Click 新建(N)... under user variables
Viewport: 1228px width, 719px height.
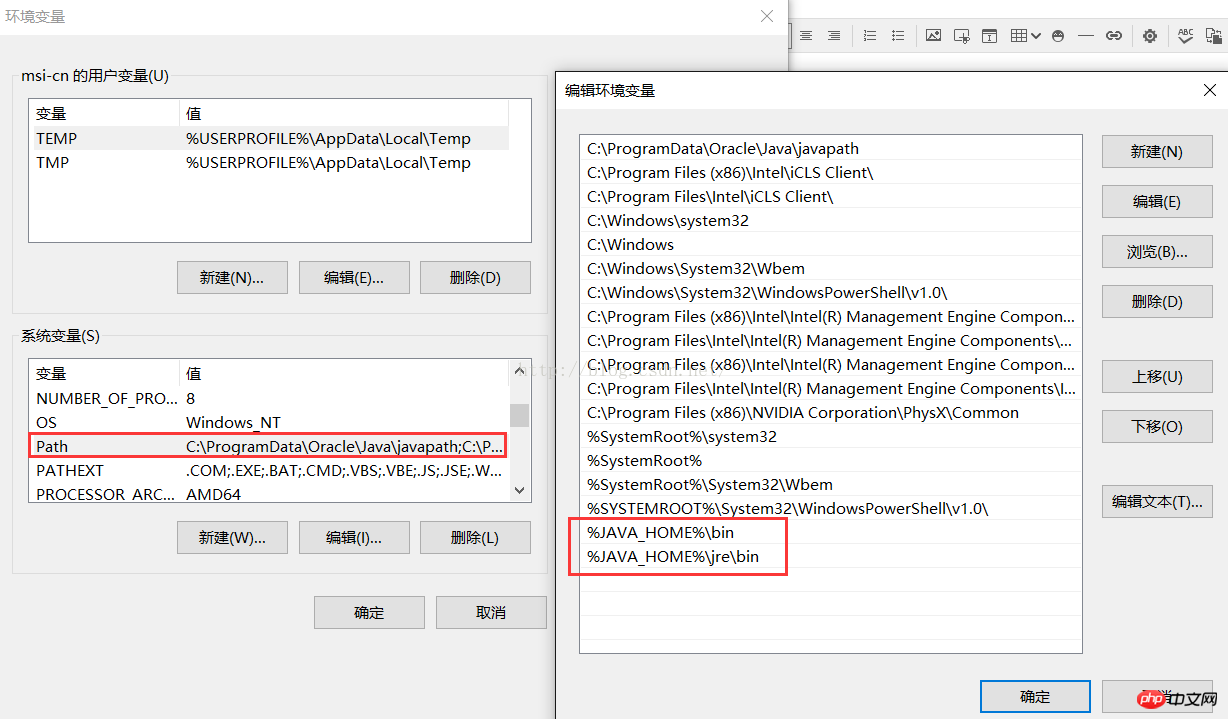tap(232, 277)
